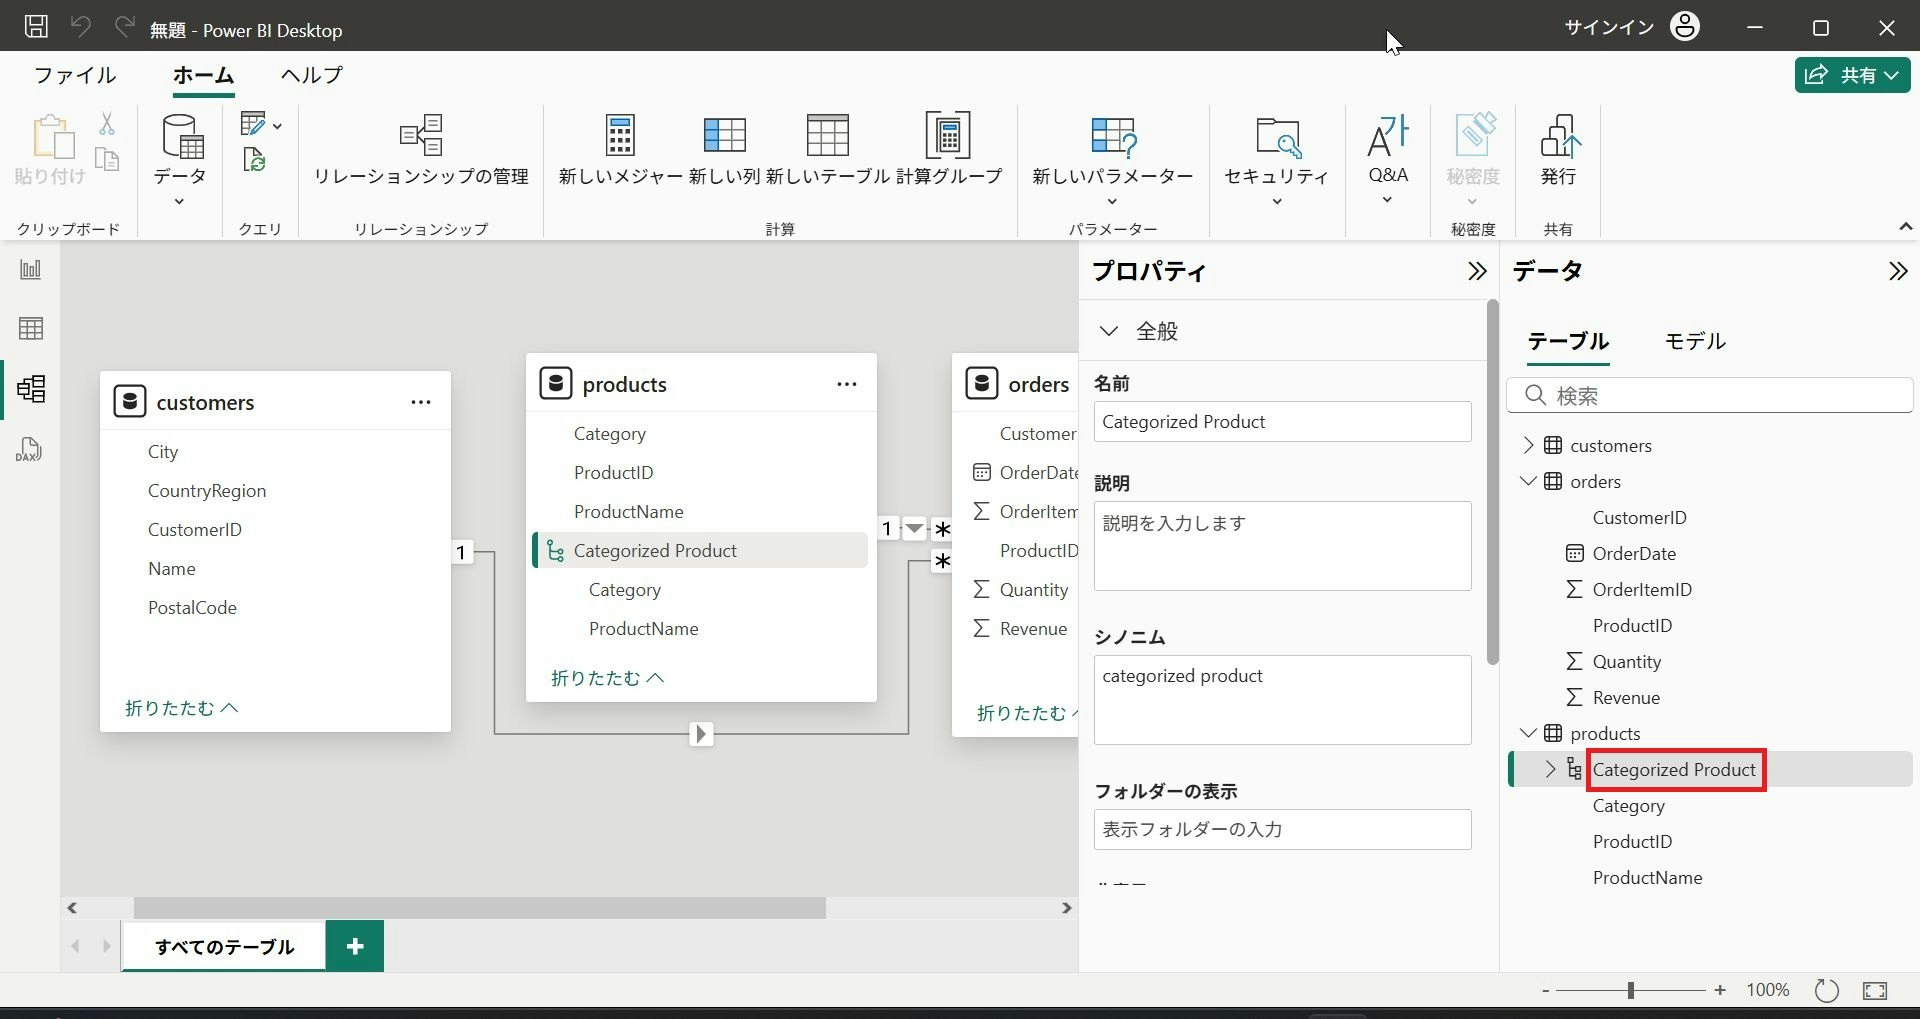Select ProductID field in products card
The width and height of the screenshot is (1920, 1019).
pos(613,472)
